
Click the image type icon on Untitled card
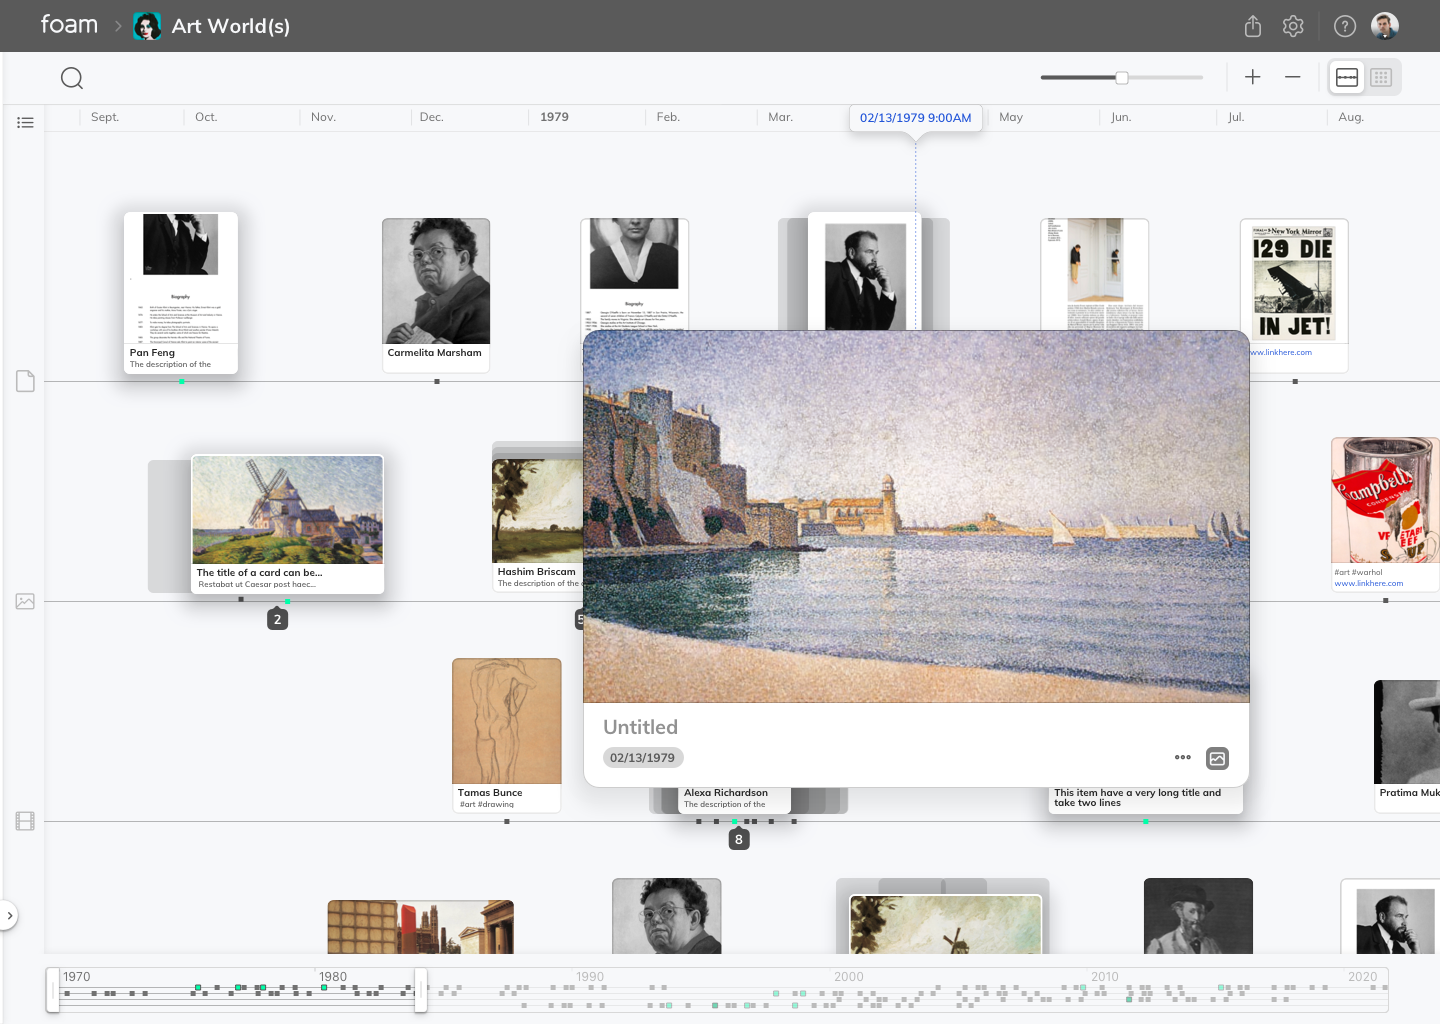click(1217, 758)
